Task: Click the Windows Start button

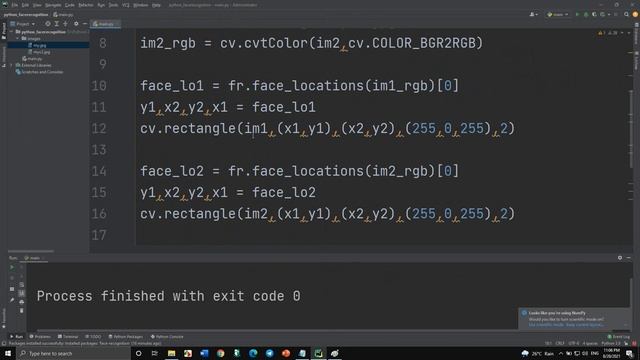Action: [7, 353]
